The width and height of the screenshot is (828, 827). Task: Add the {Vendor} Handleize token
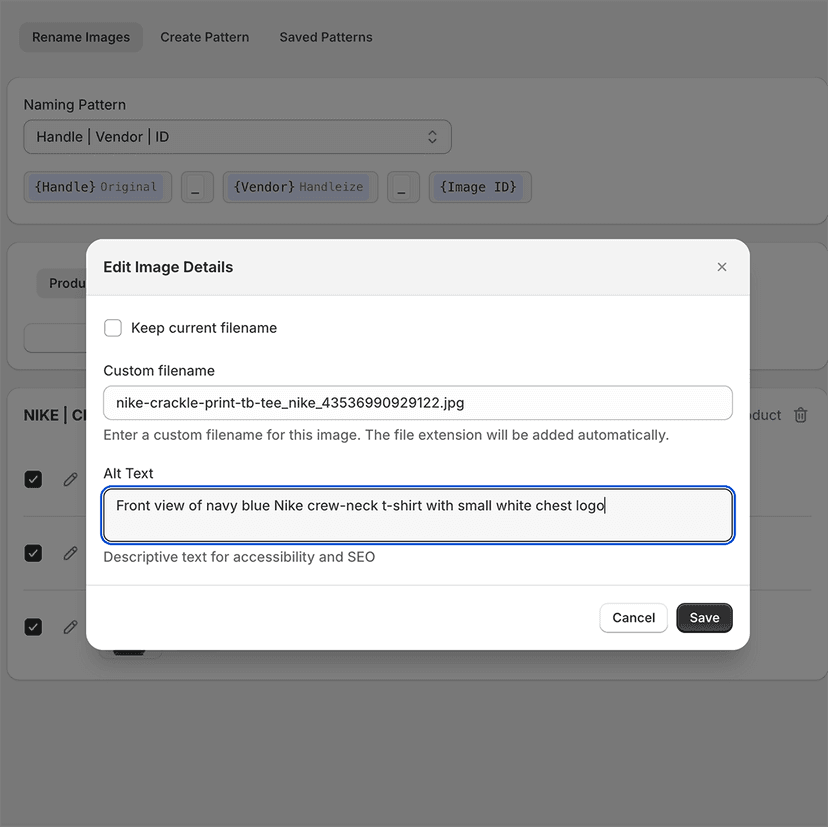pyautogui.click(x=300, y=187)
